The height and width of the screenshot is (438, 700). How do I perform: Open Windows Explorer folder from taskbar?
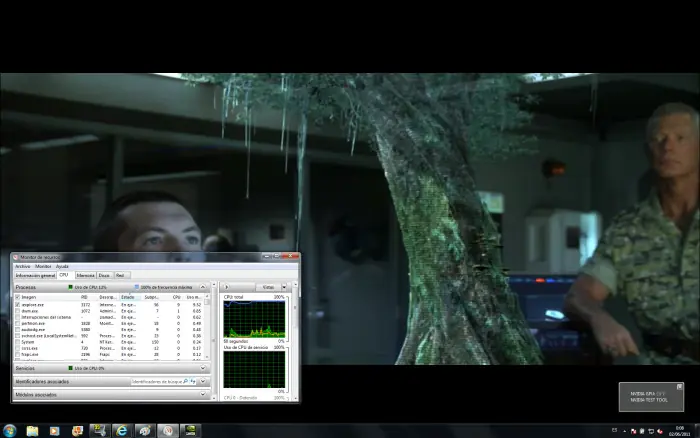point(32,431)
